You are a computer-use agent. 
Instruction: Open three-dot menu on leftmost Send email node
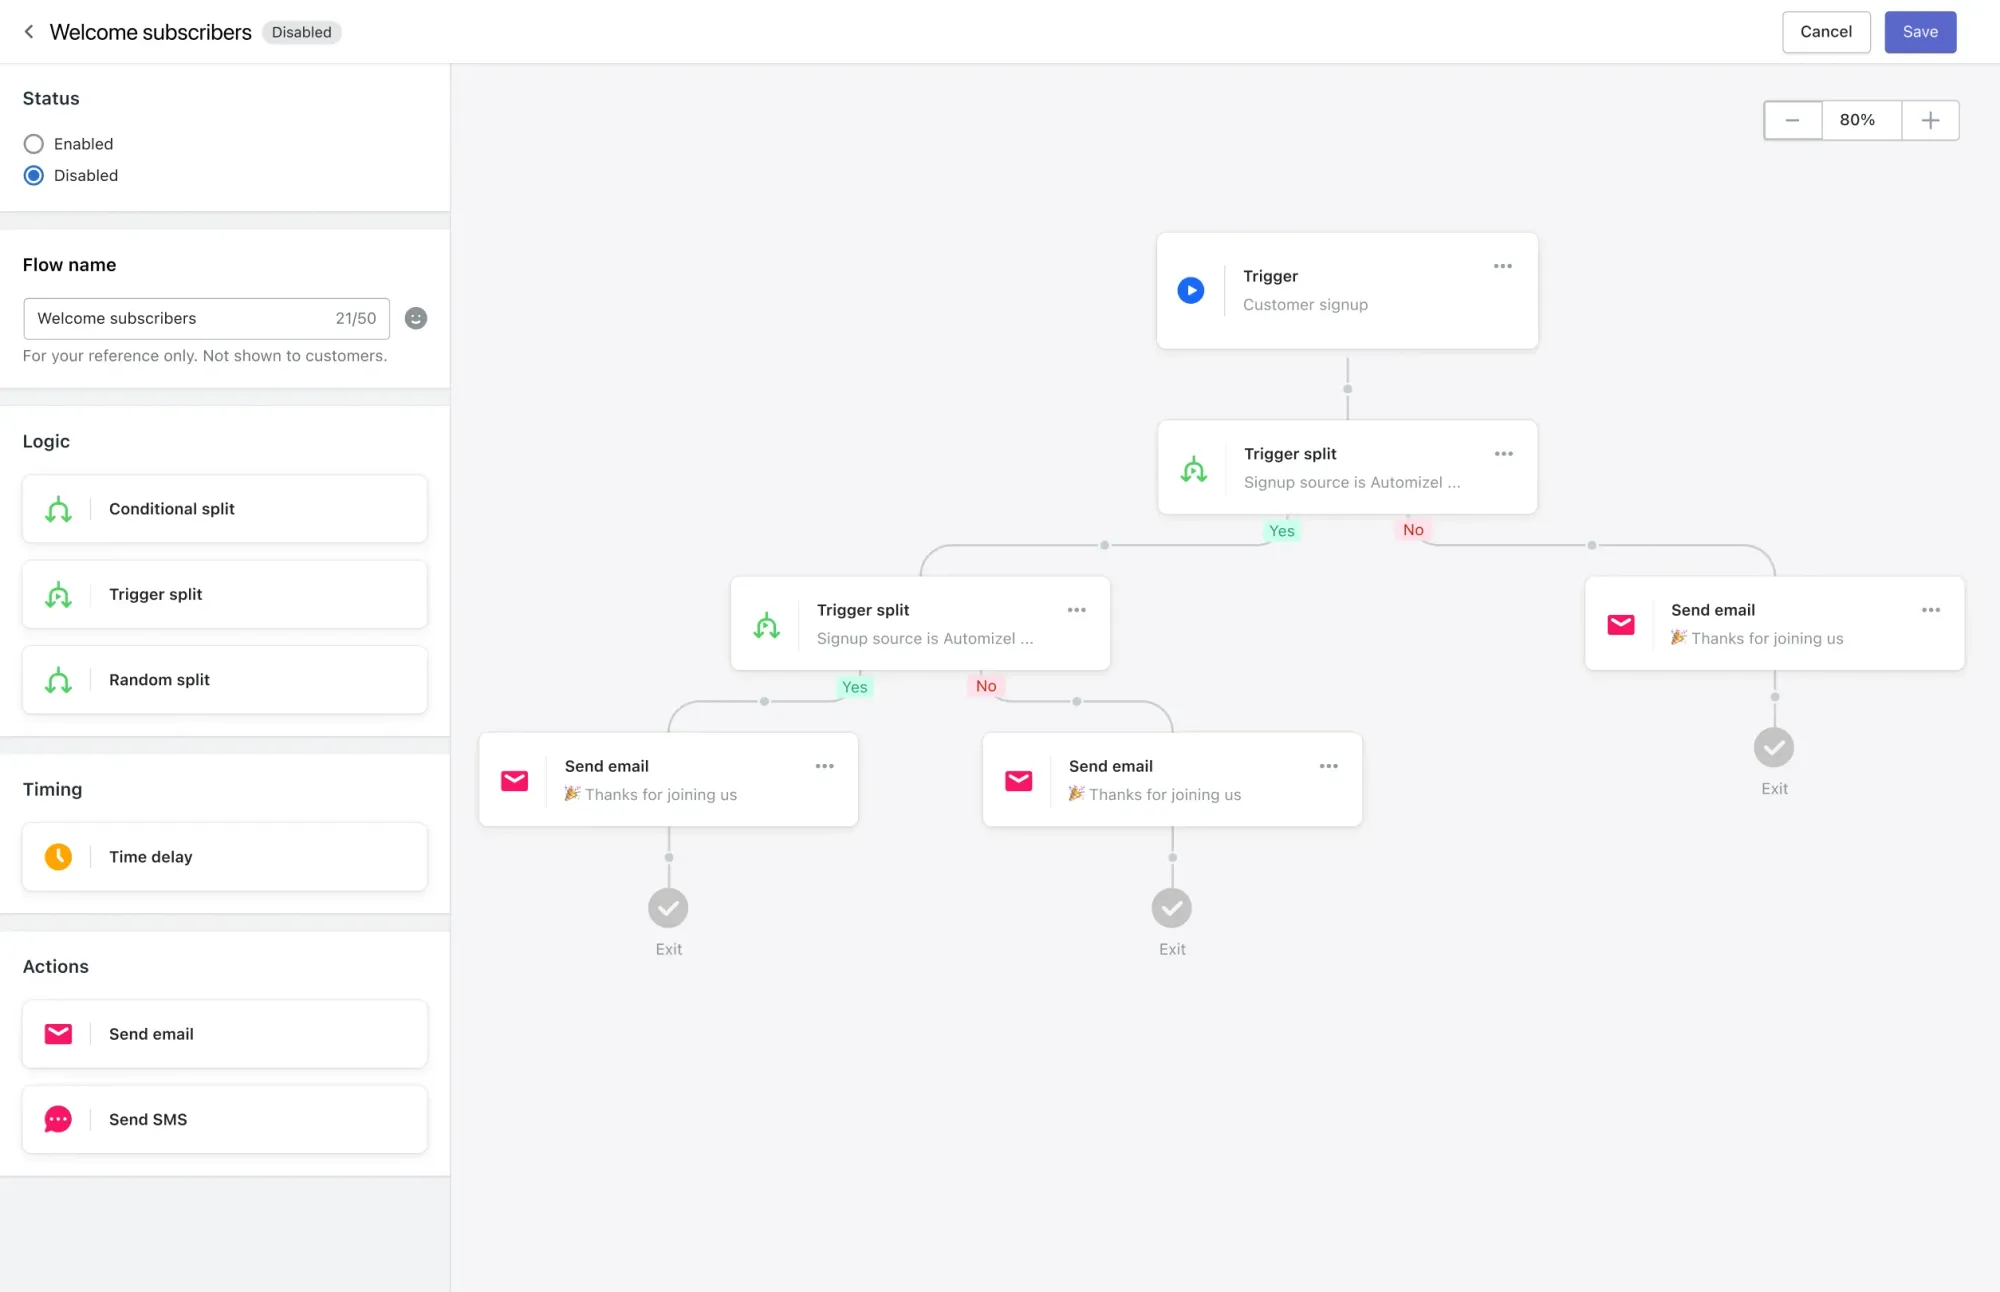click(x=824, y=766)
